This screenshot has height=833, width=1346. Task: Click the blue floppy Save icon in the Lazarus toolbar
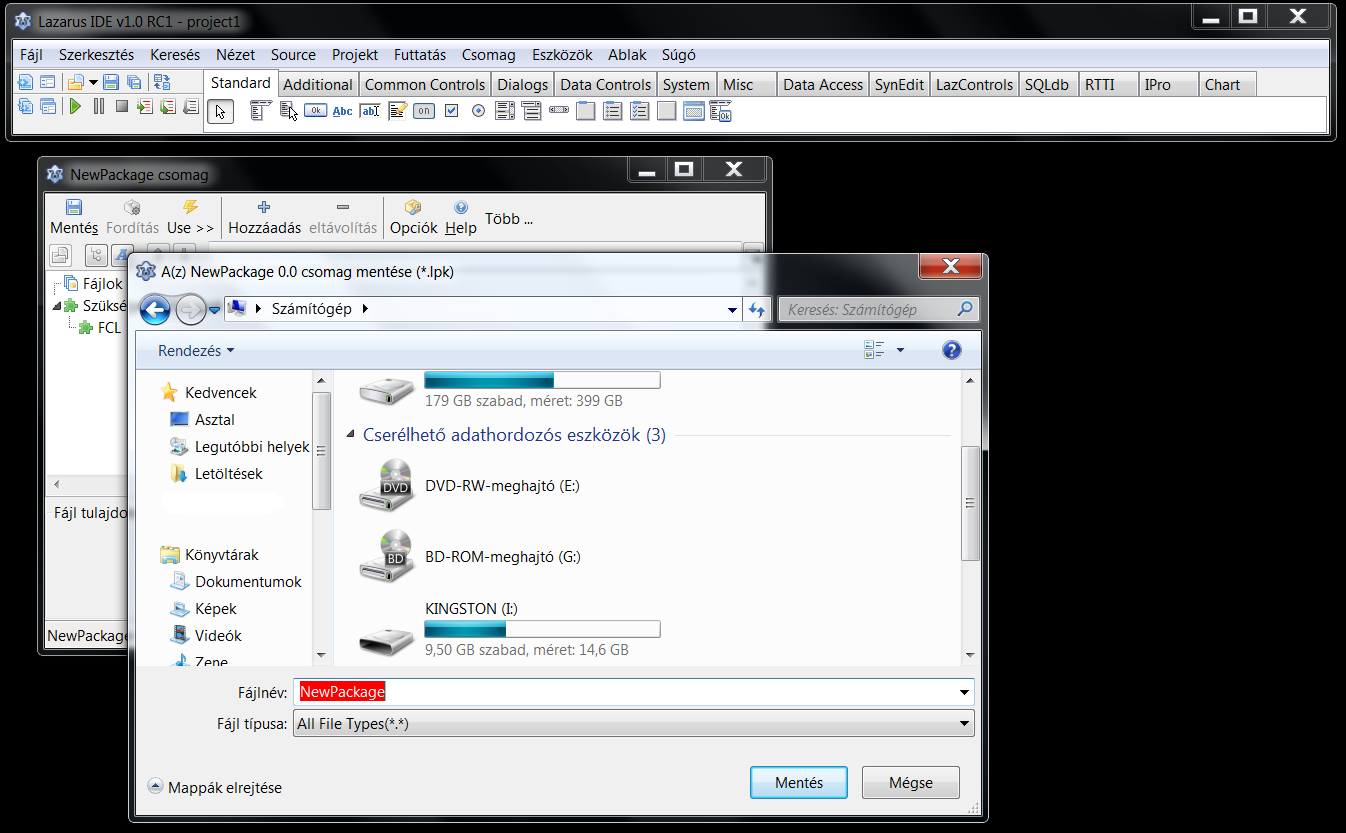[x=111, y=82]
